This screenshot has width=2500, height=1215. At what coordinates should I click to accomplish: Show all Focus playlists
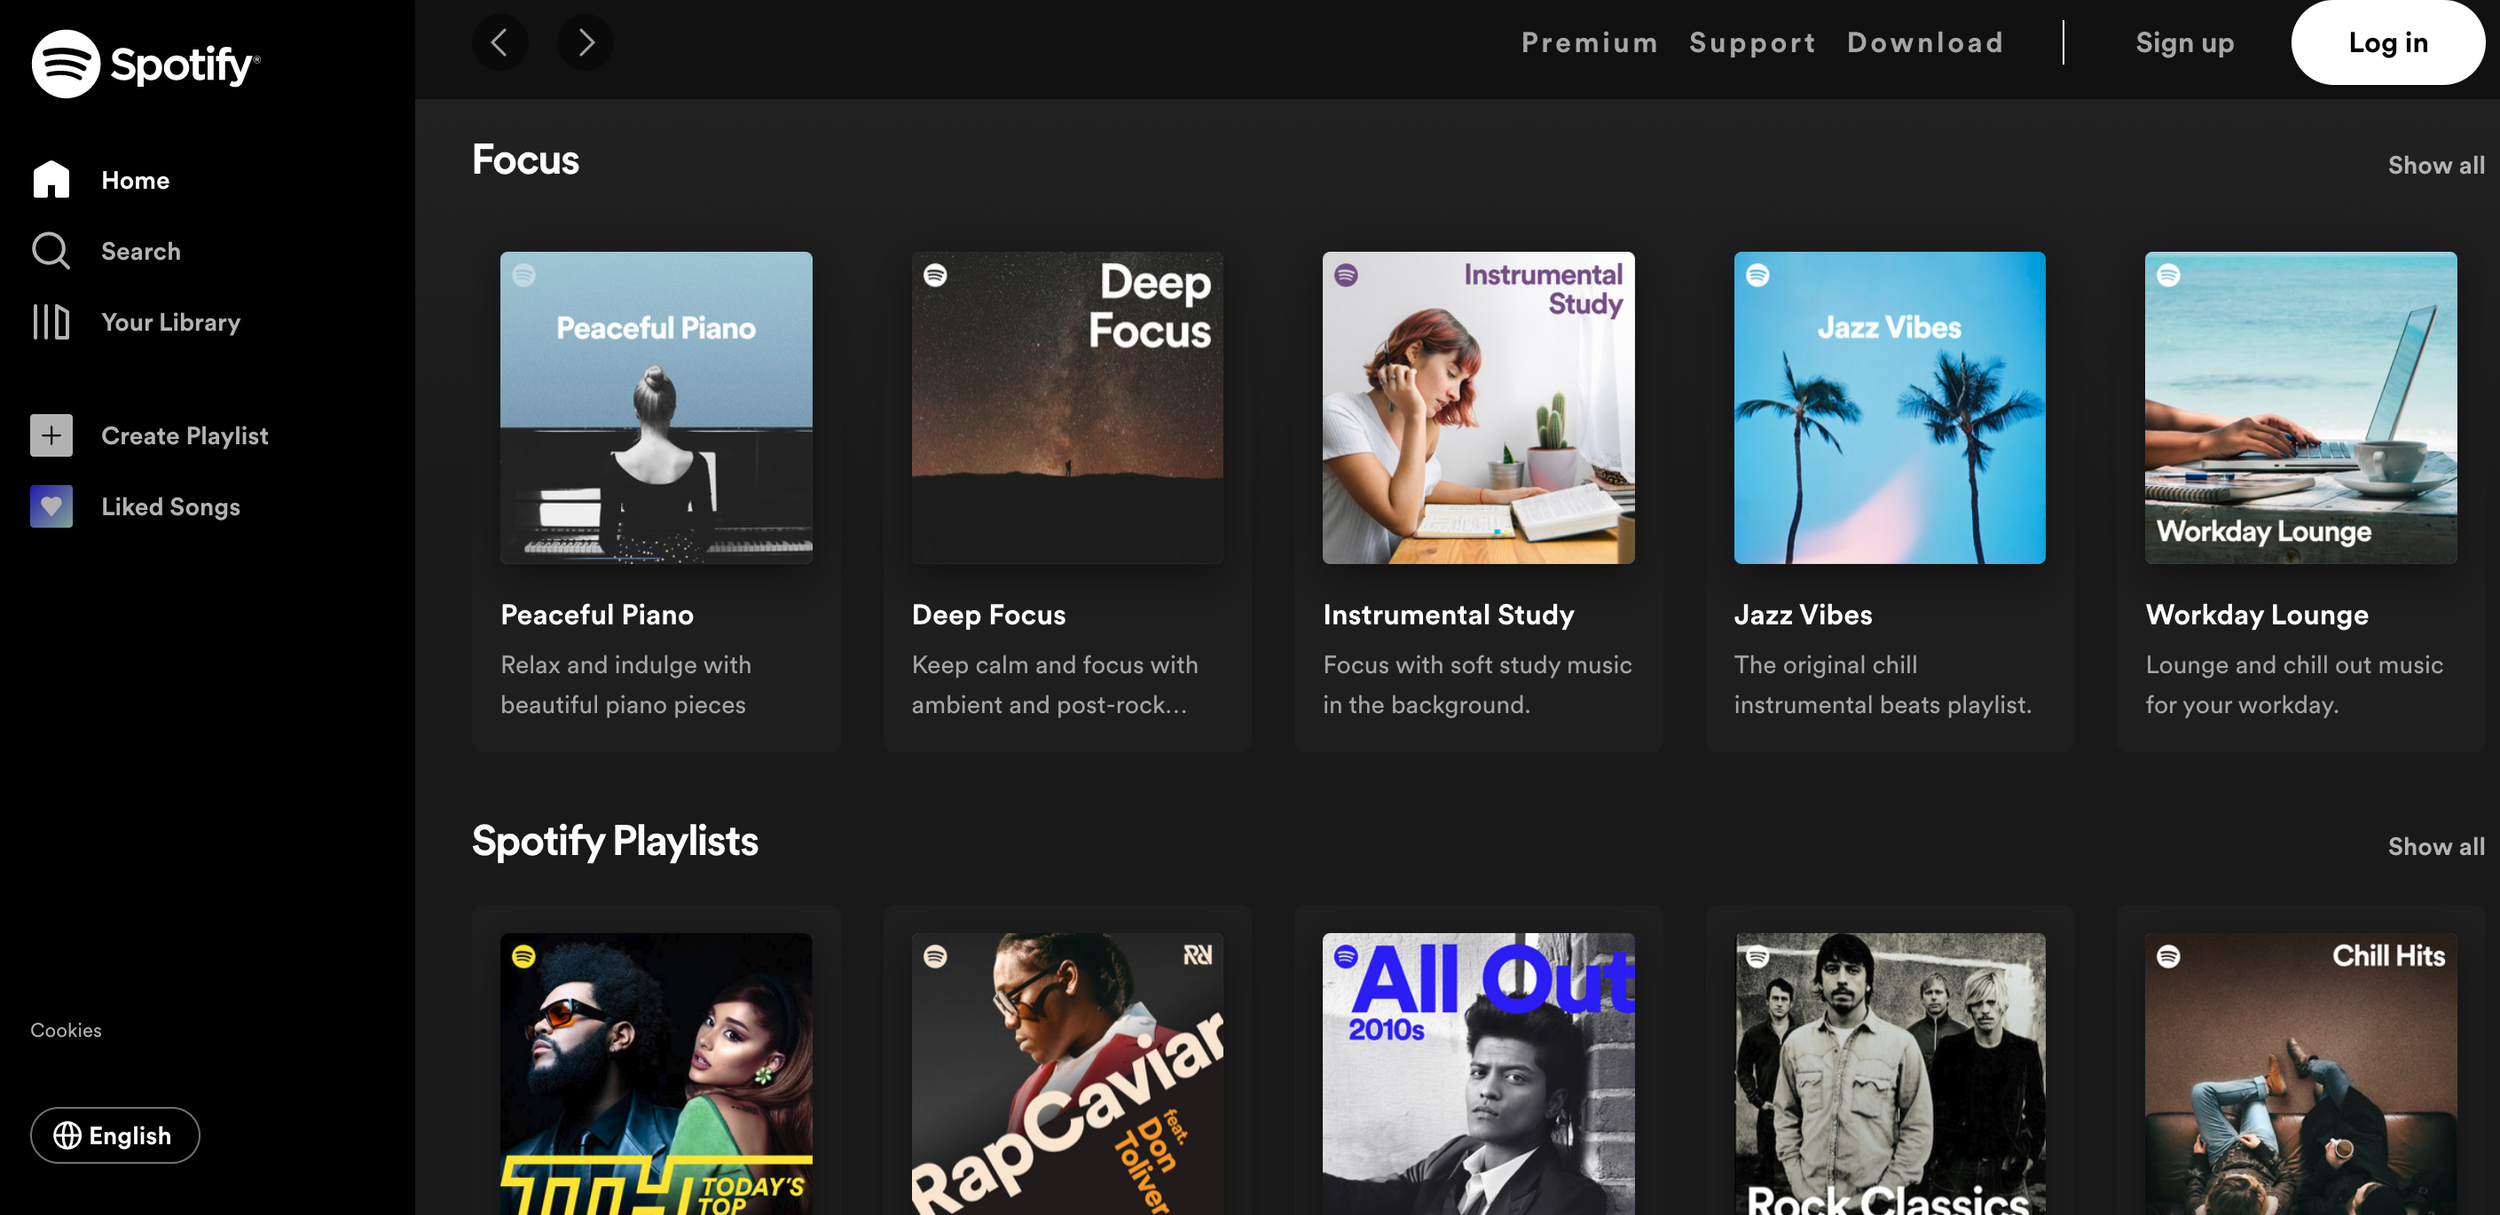pos(2435,164)
